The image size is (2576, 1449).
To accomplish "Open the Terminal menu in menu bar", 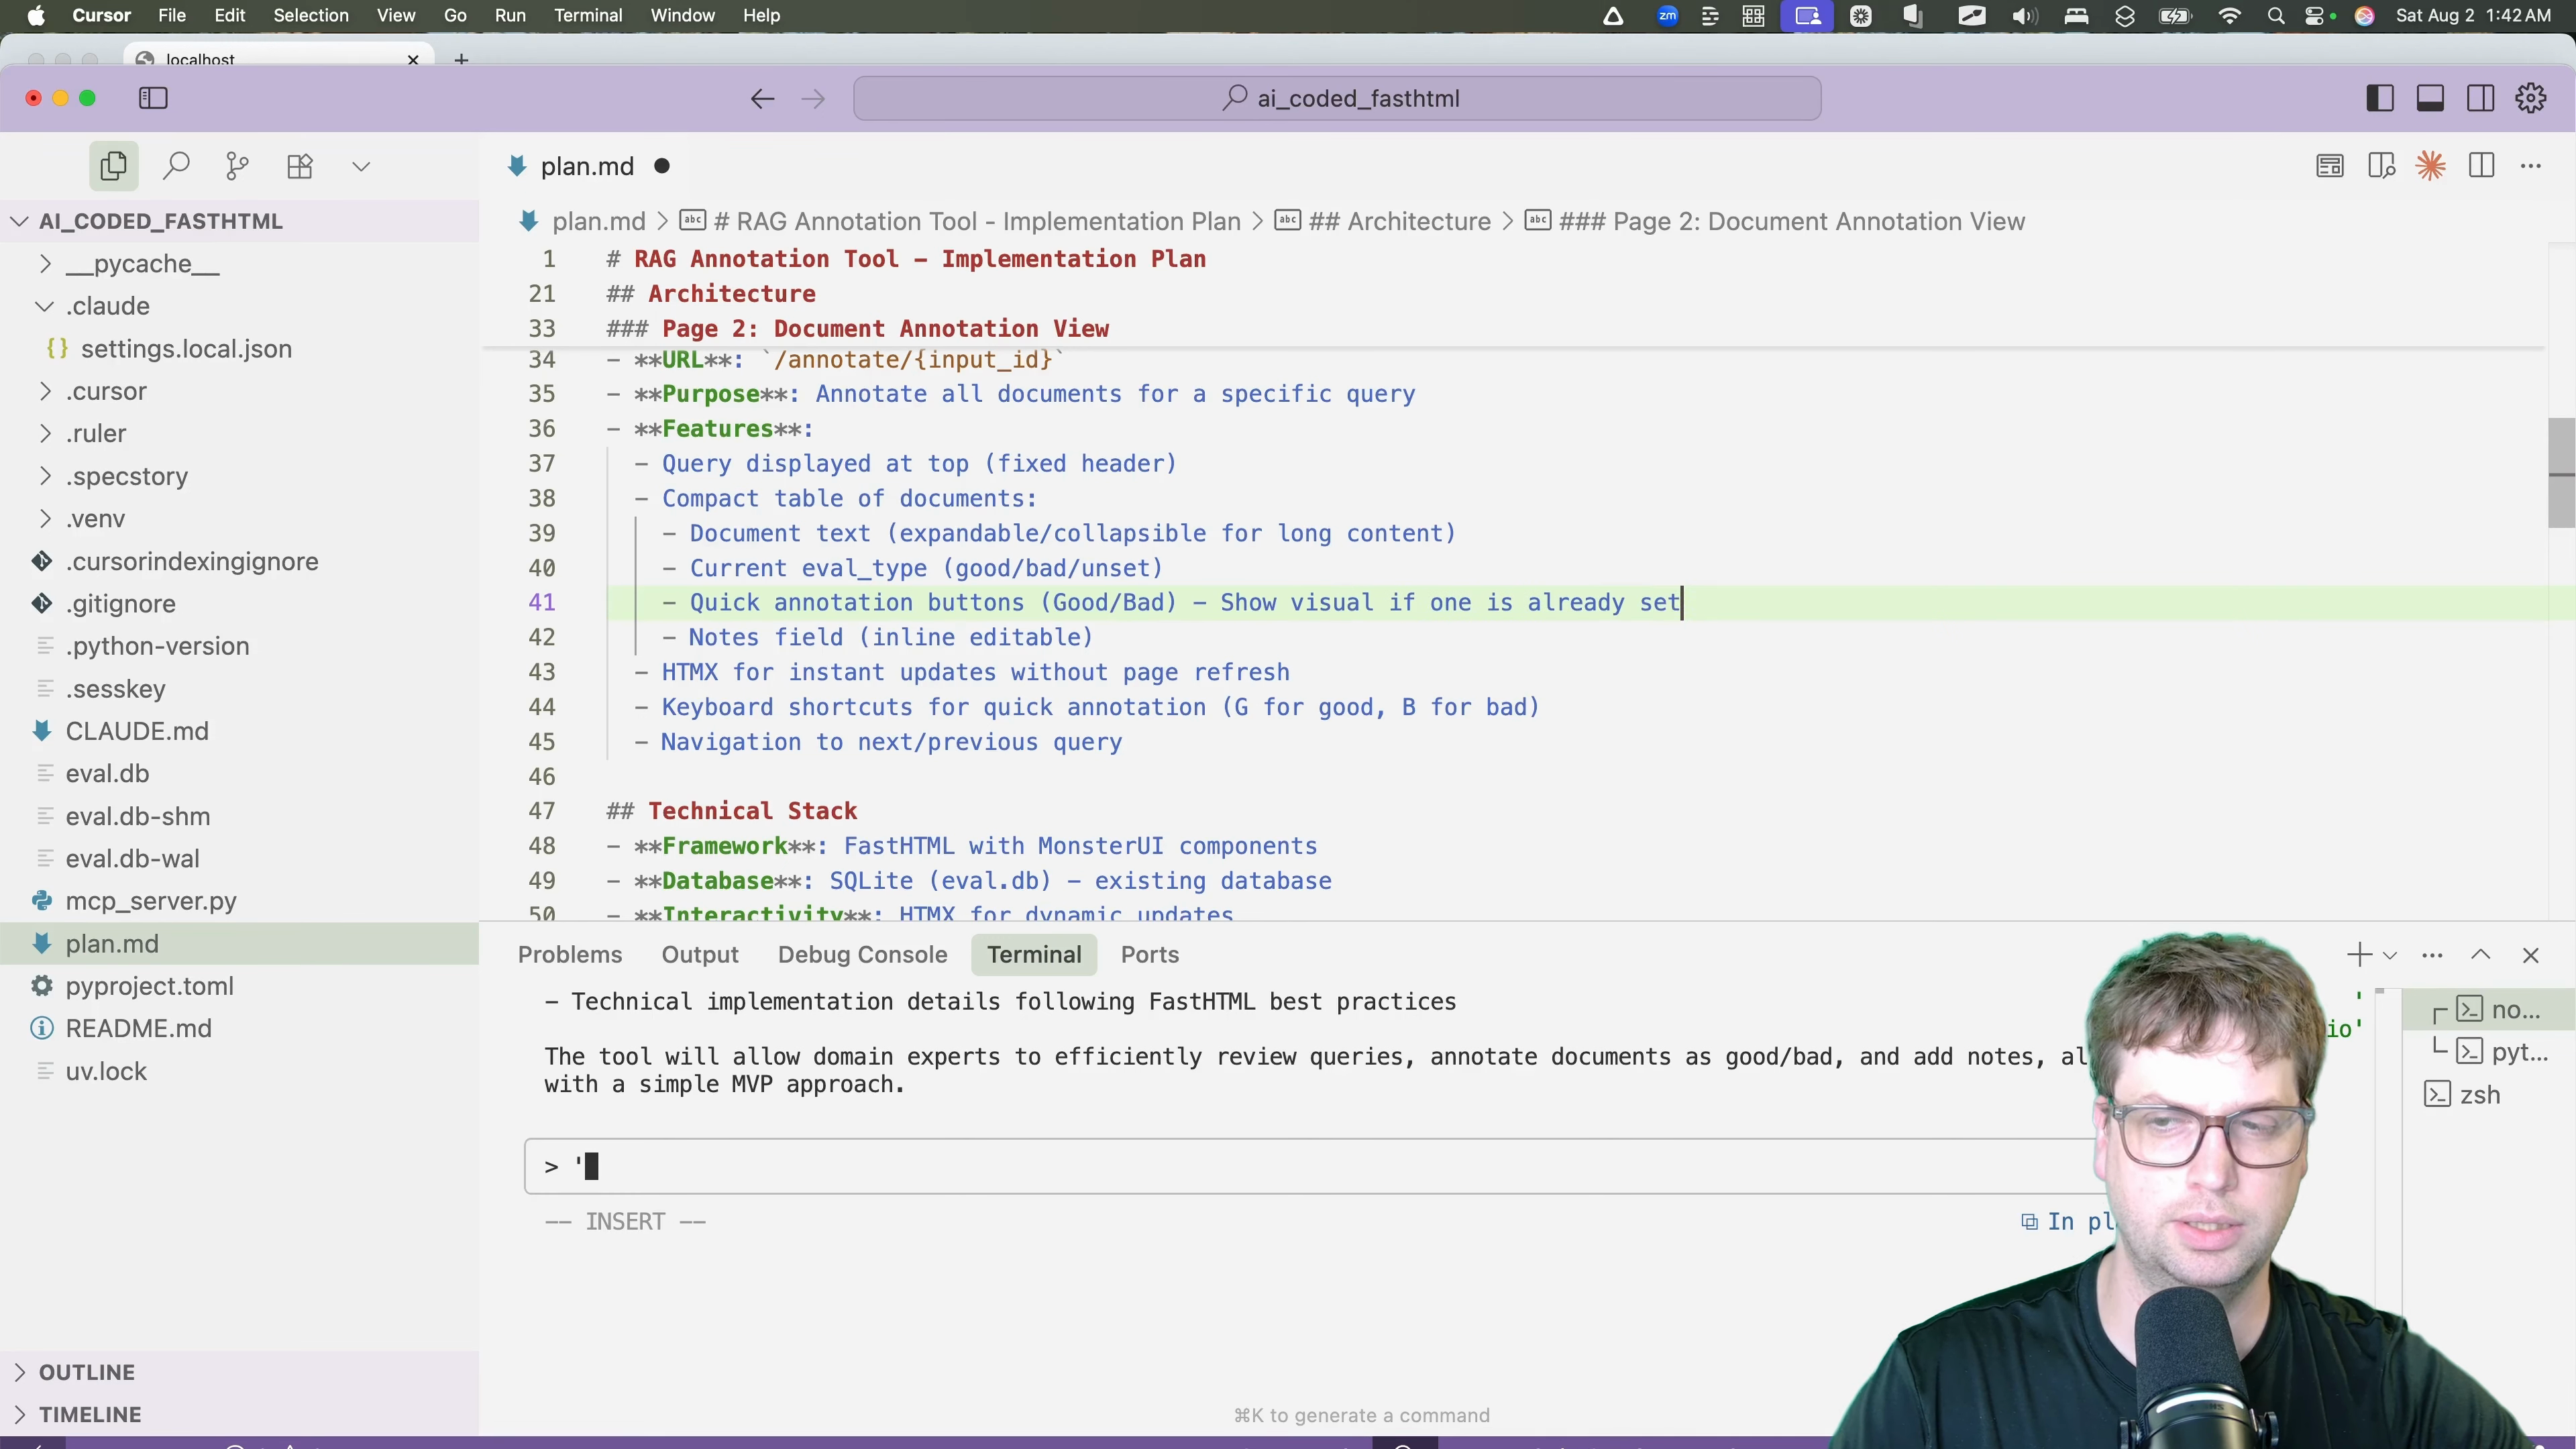I will 588,15.
